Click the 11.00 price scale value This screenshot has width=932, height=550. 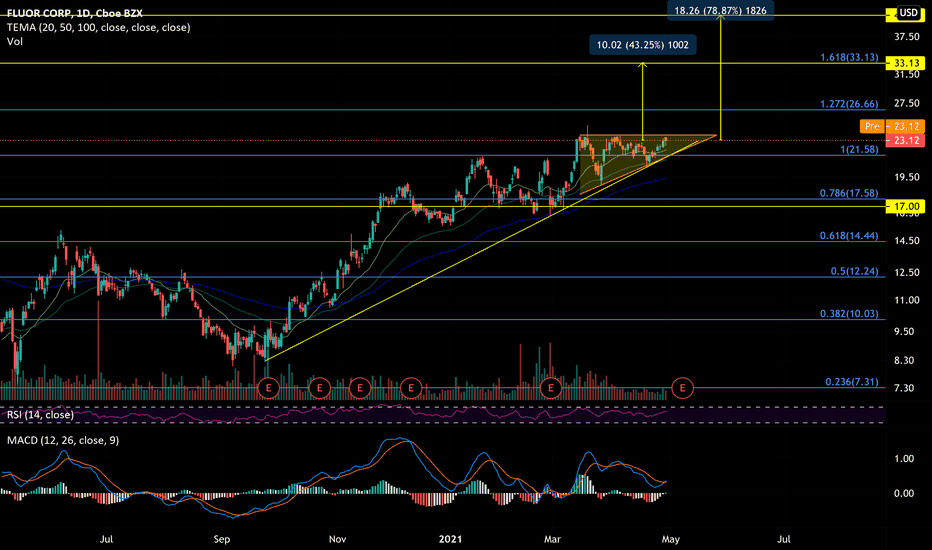(x=907, y=300)
